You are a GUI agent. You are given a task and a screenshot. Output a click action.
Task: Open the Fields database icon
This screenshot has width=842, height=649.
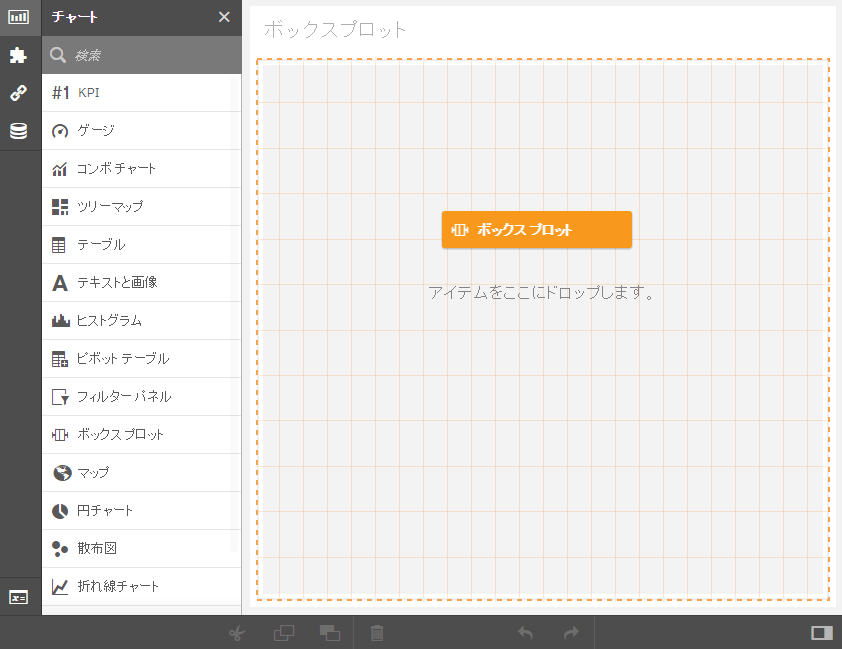pyautogui.click(x=18, y=131)
